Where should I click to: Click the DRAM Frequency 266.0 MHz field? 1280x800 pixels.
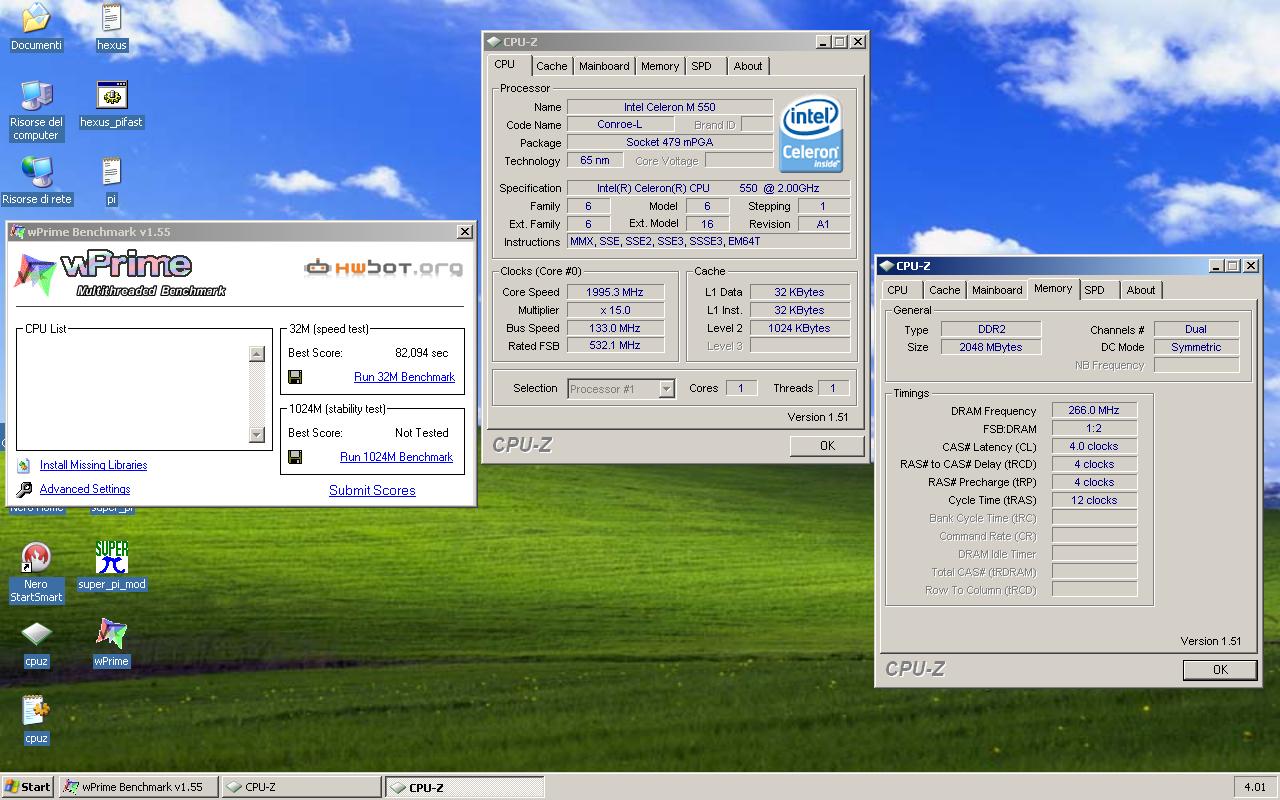(x=1094, y=410)
